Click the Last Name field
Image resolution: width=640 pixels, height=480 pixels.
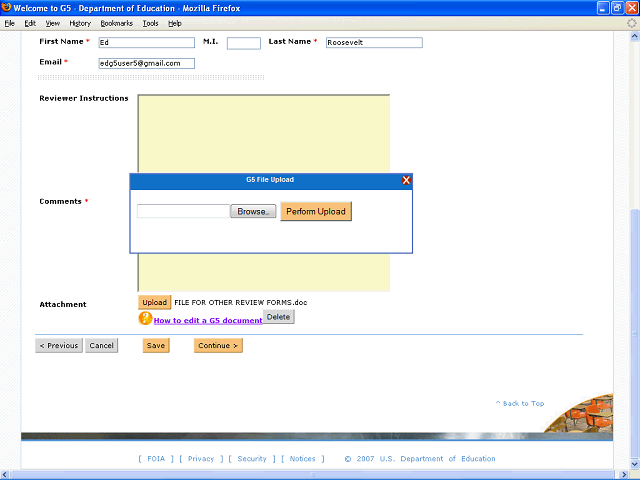[x=374, y=42]
